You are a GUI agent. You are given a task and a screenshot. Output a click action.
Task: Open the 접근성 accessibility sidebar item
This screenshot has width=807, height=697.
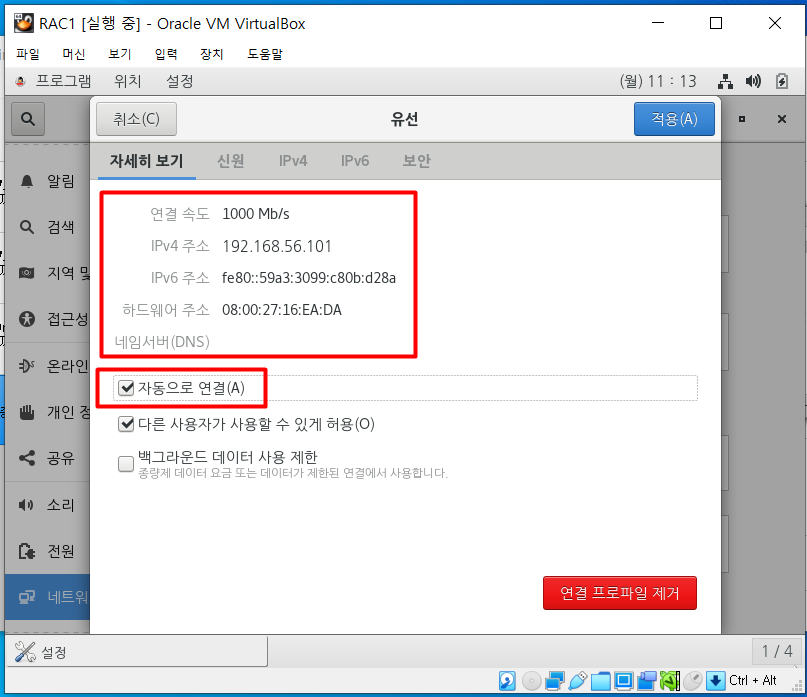coord(47,319)
